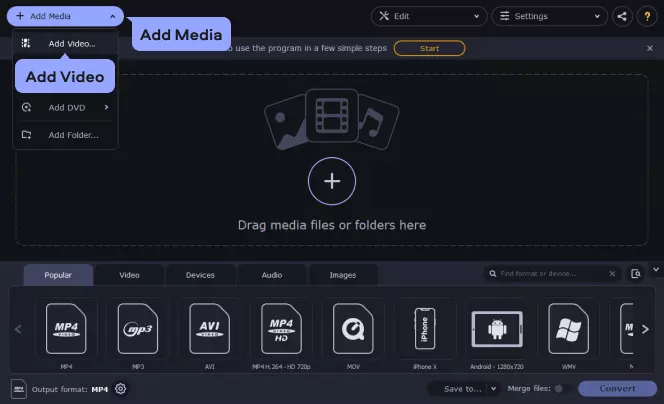Show next formats with right arrow

click(x=645, y=329)
